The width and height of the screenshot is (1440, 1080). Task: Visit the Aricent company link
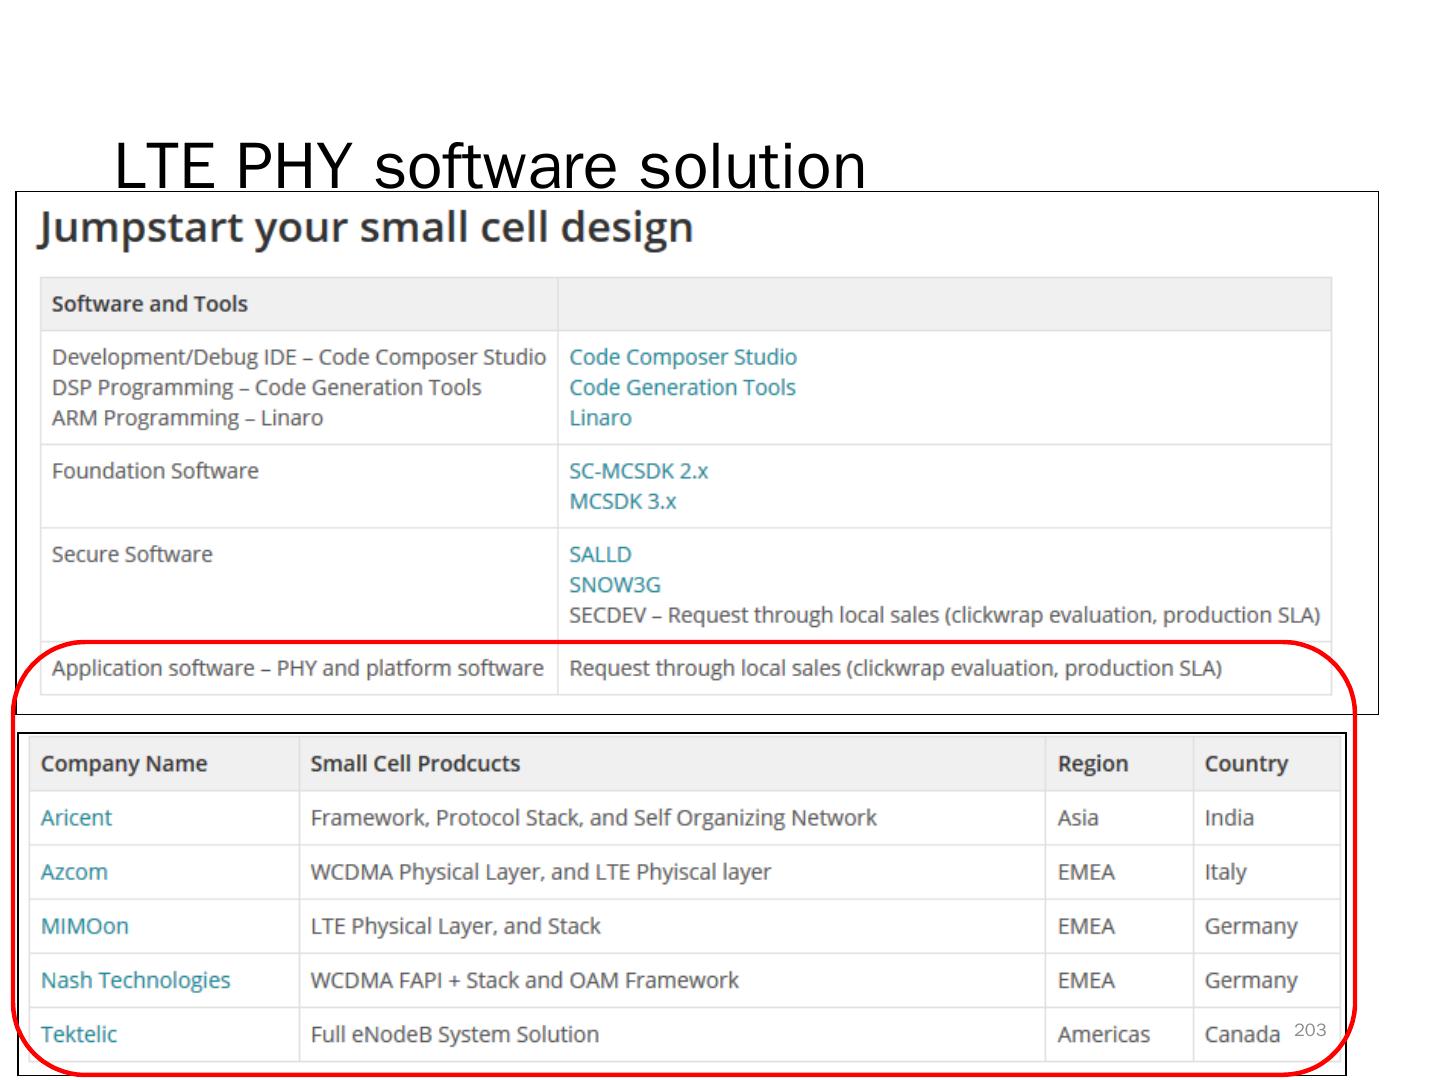click(x=76, y=817)
